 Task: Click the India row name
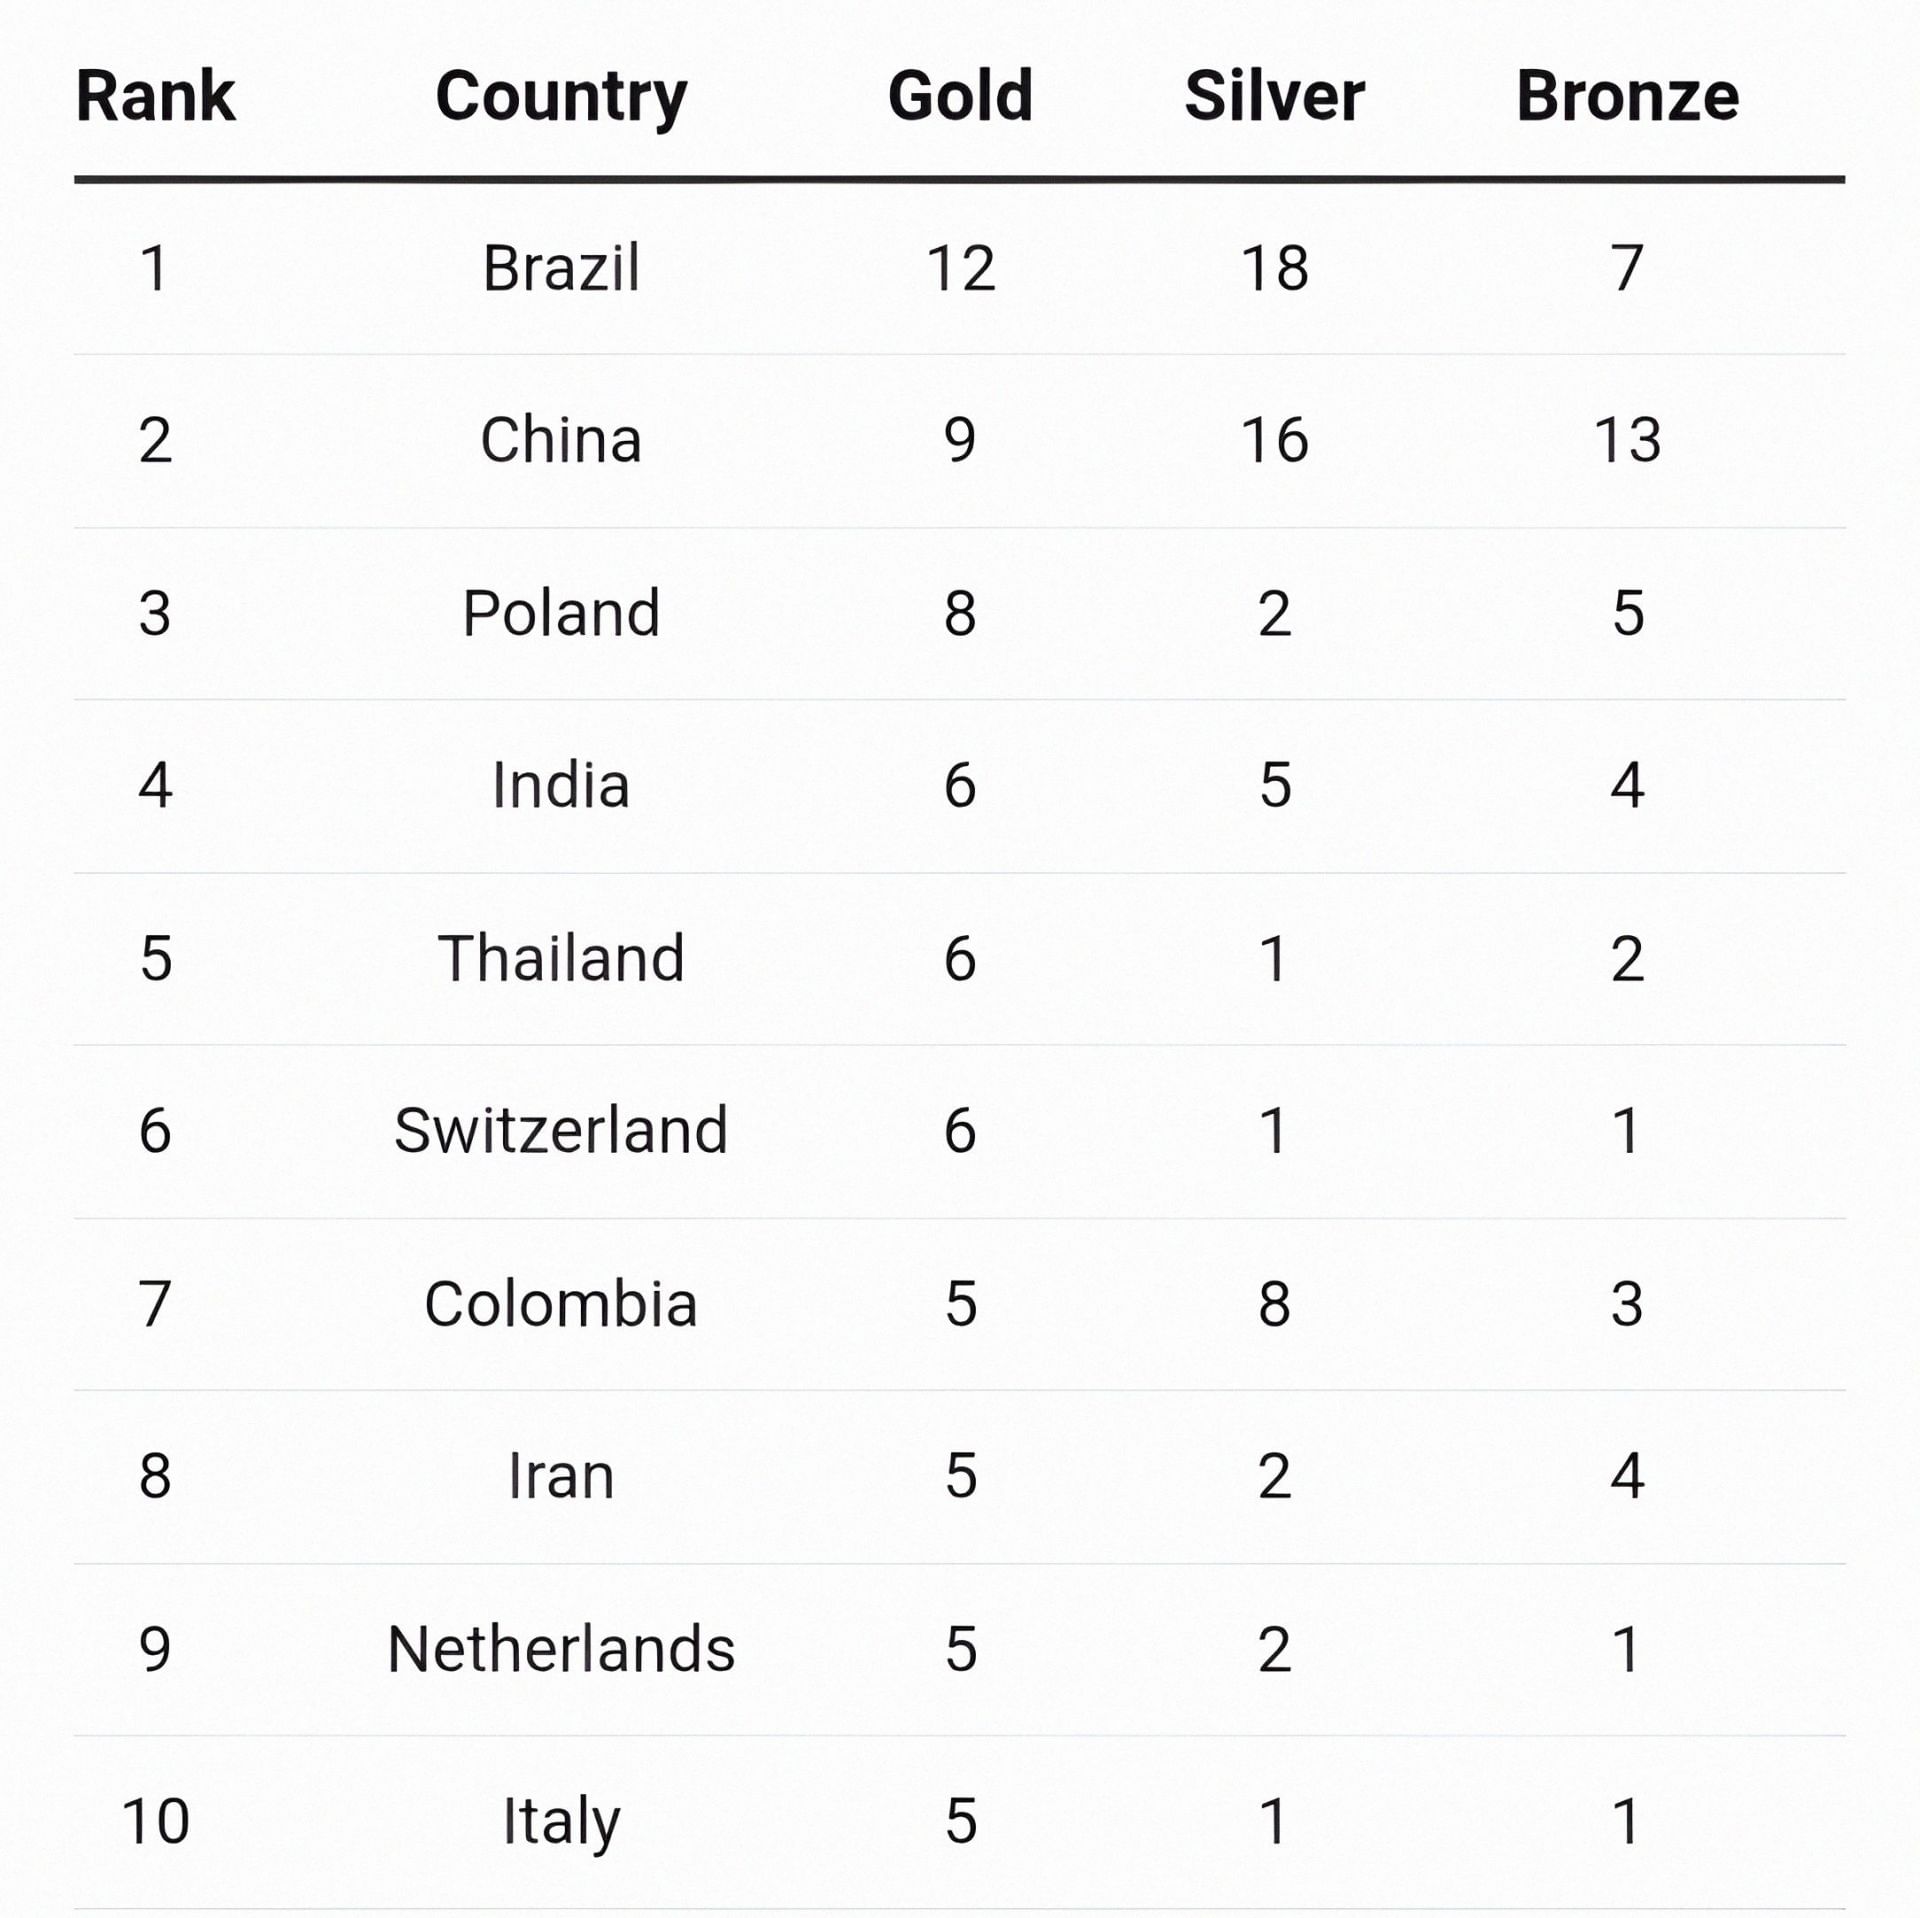click(561, 785)
